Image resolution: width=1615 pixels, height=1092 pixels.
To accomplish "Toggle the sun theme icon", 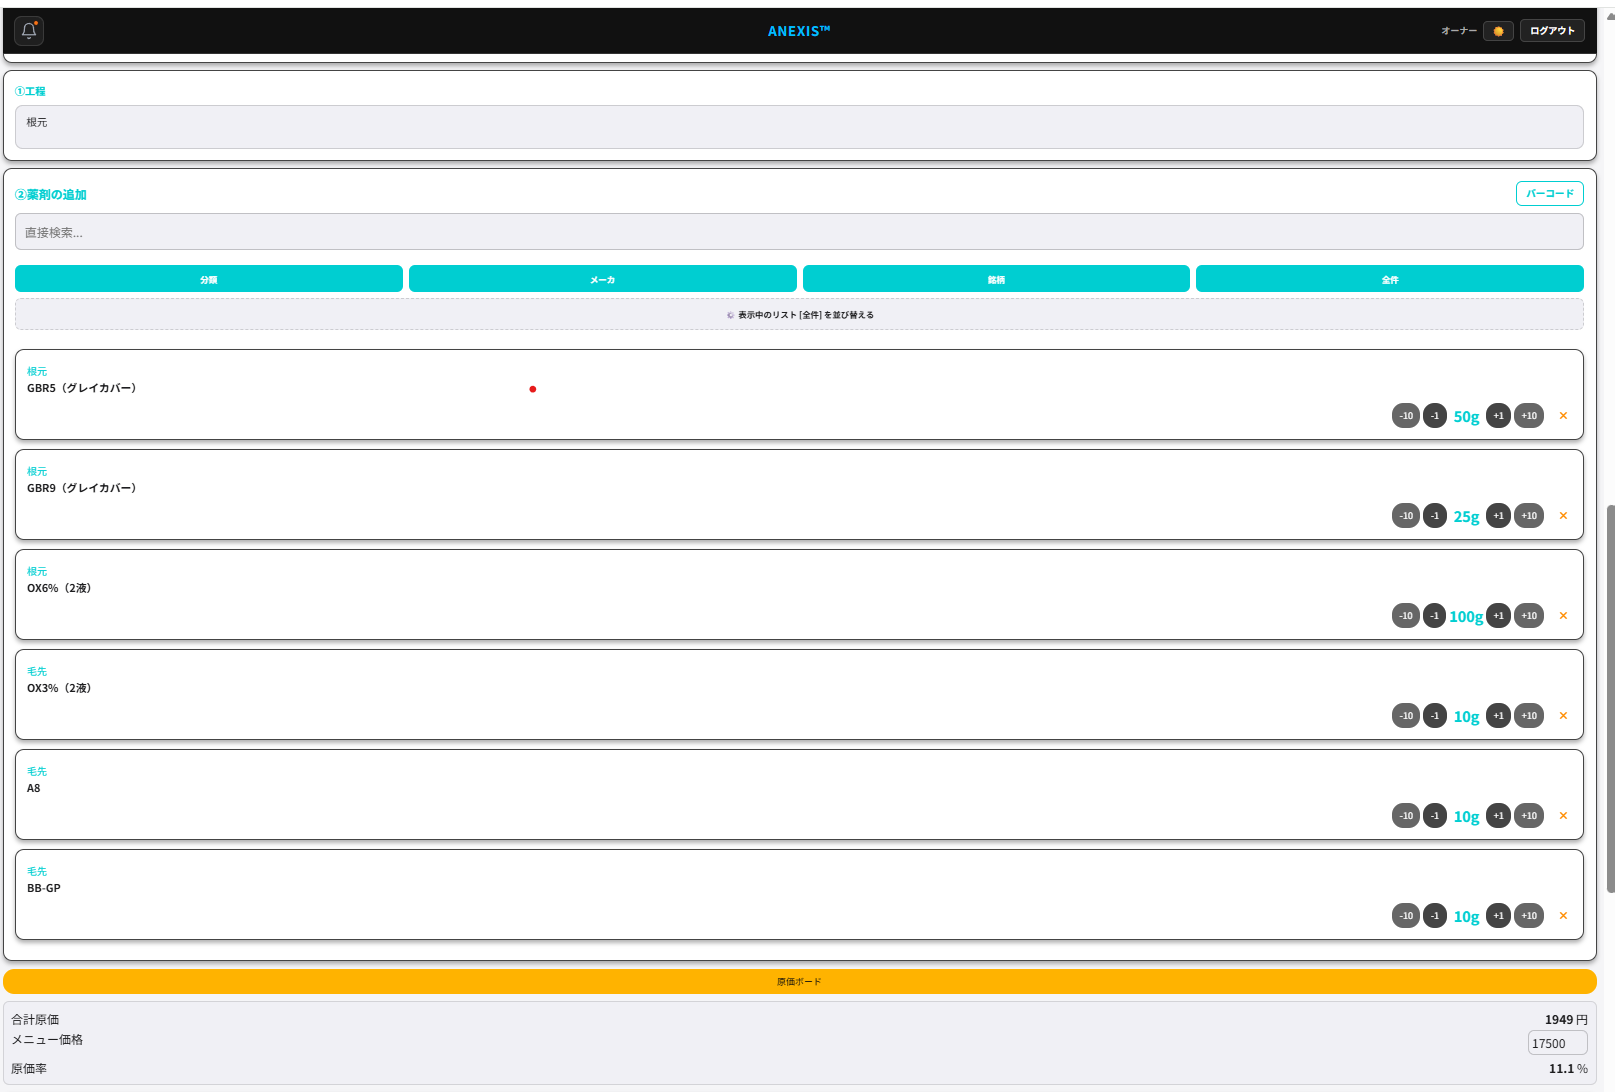I will coord(1498,31).
